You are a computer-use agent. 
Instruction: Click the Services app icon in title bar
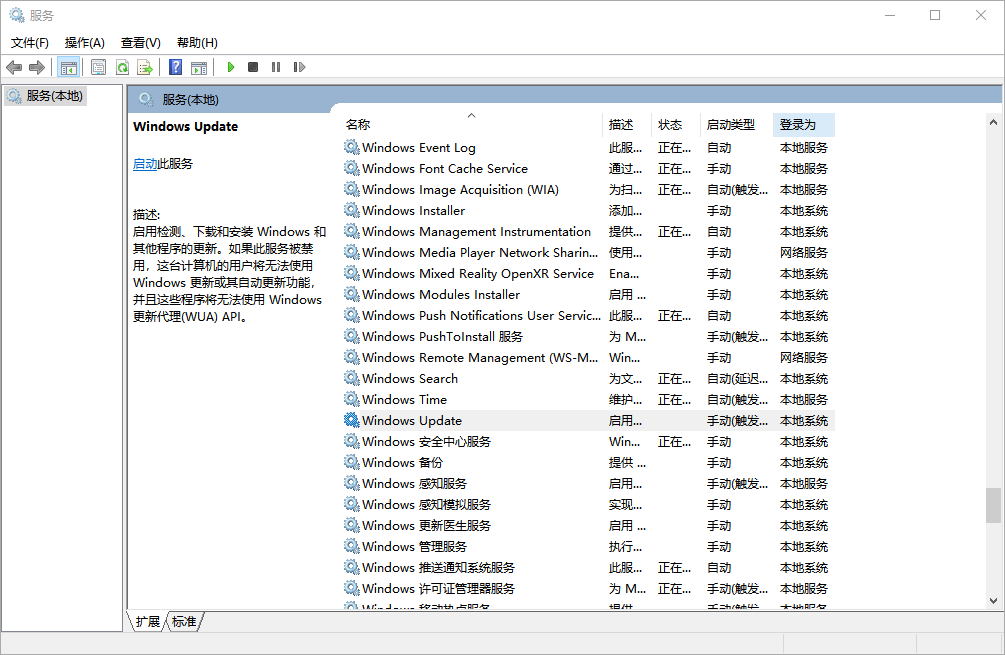tap(17, 15)
